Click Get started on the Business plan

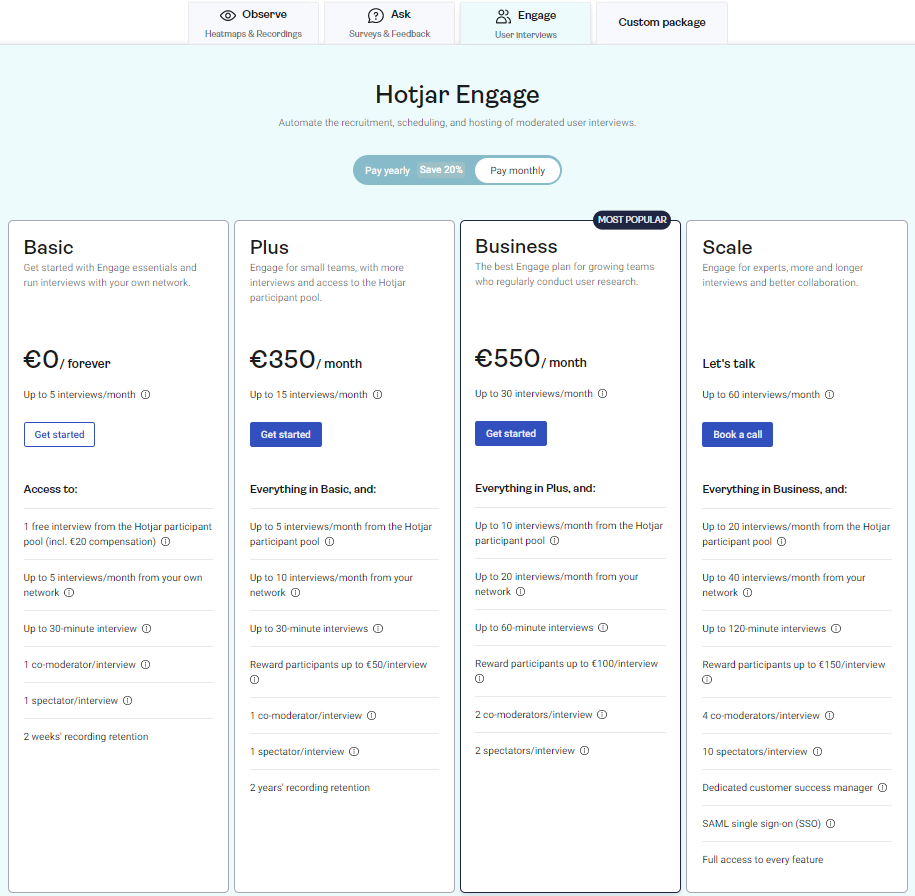(511, 433)
